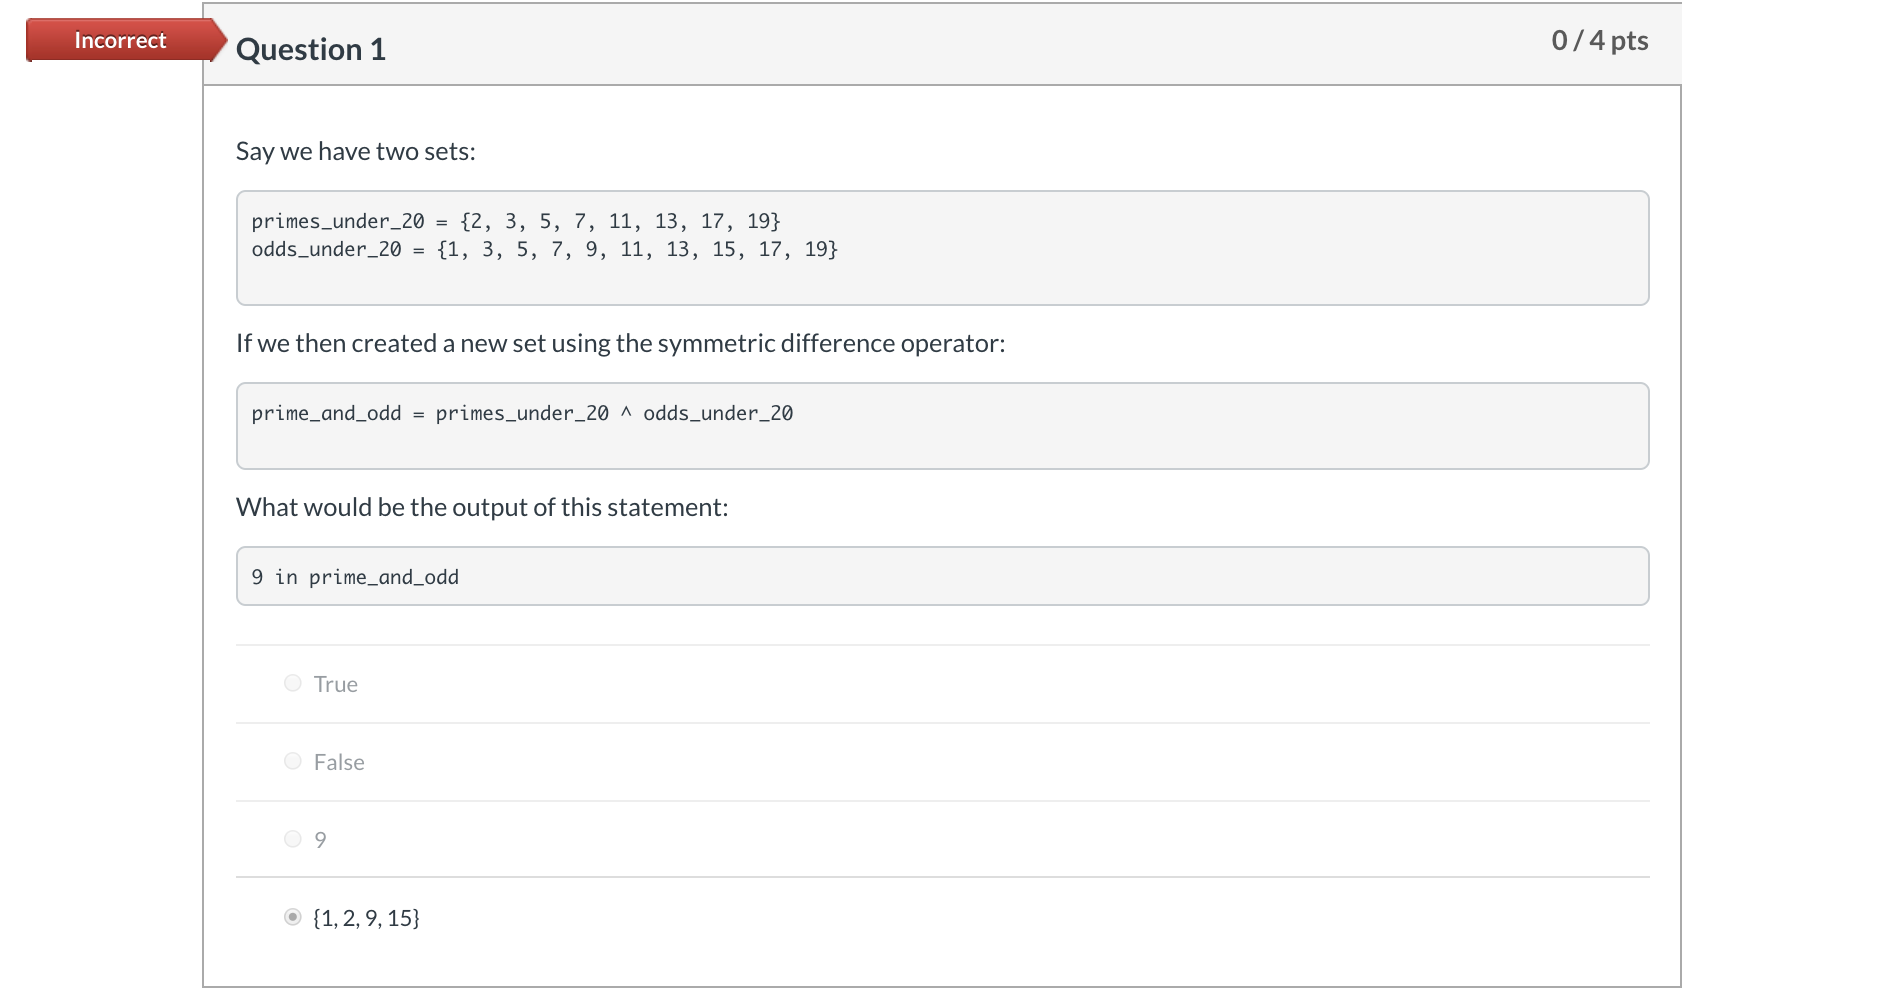Click the 0 / 4 pts score

1599,40
